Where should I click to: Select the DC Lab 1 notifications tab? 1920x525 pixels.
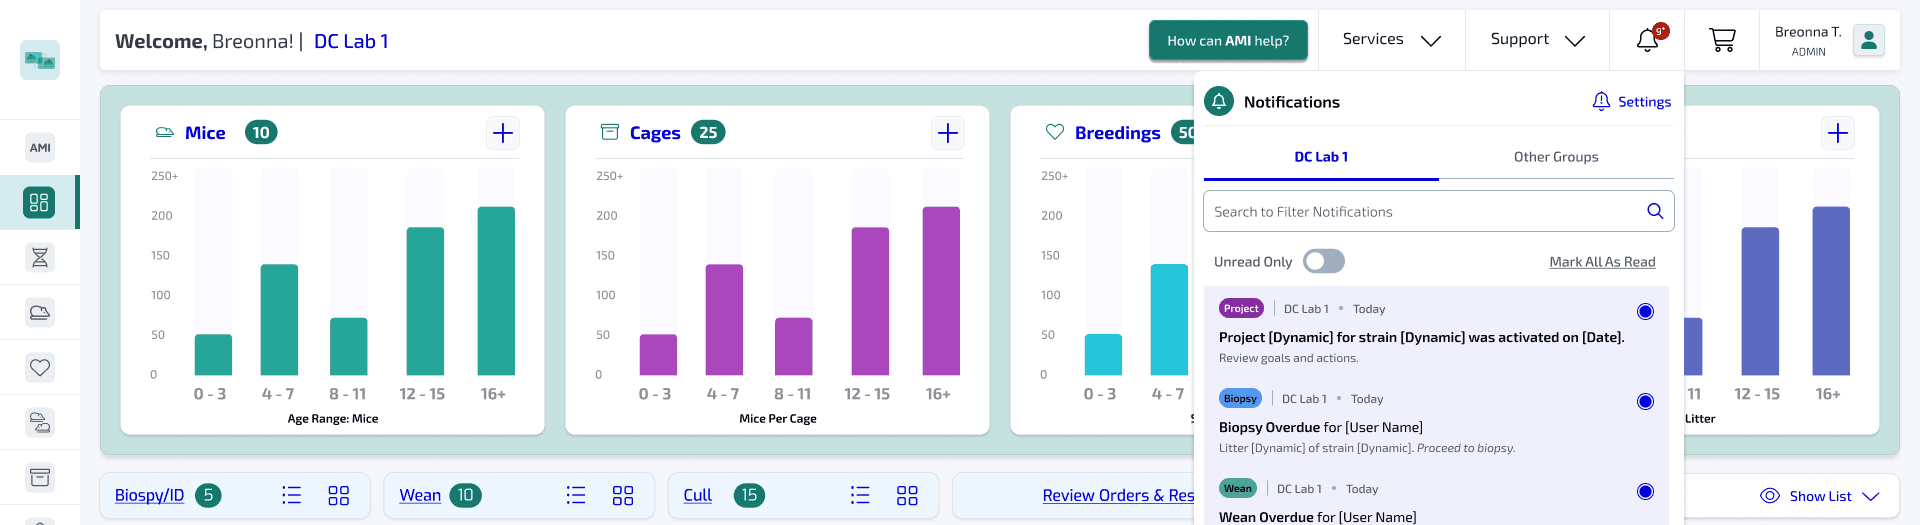point(1320,157)
